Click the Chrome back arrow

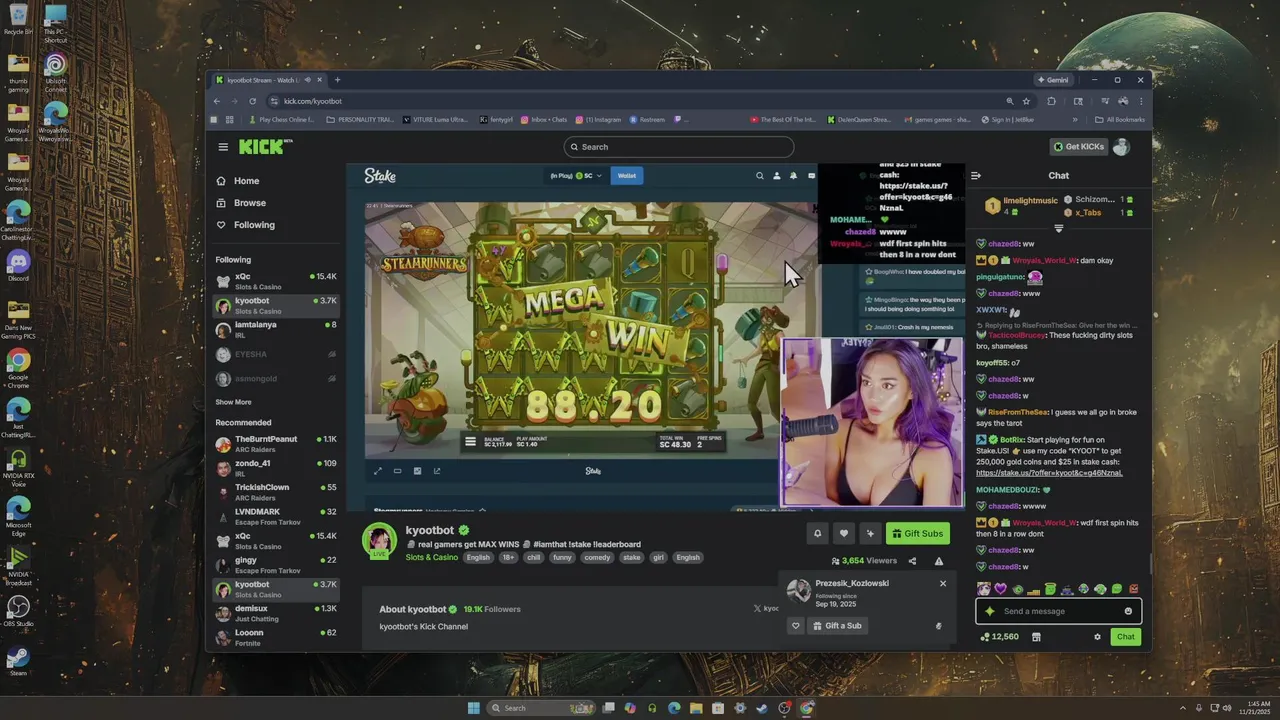[217, 101]
